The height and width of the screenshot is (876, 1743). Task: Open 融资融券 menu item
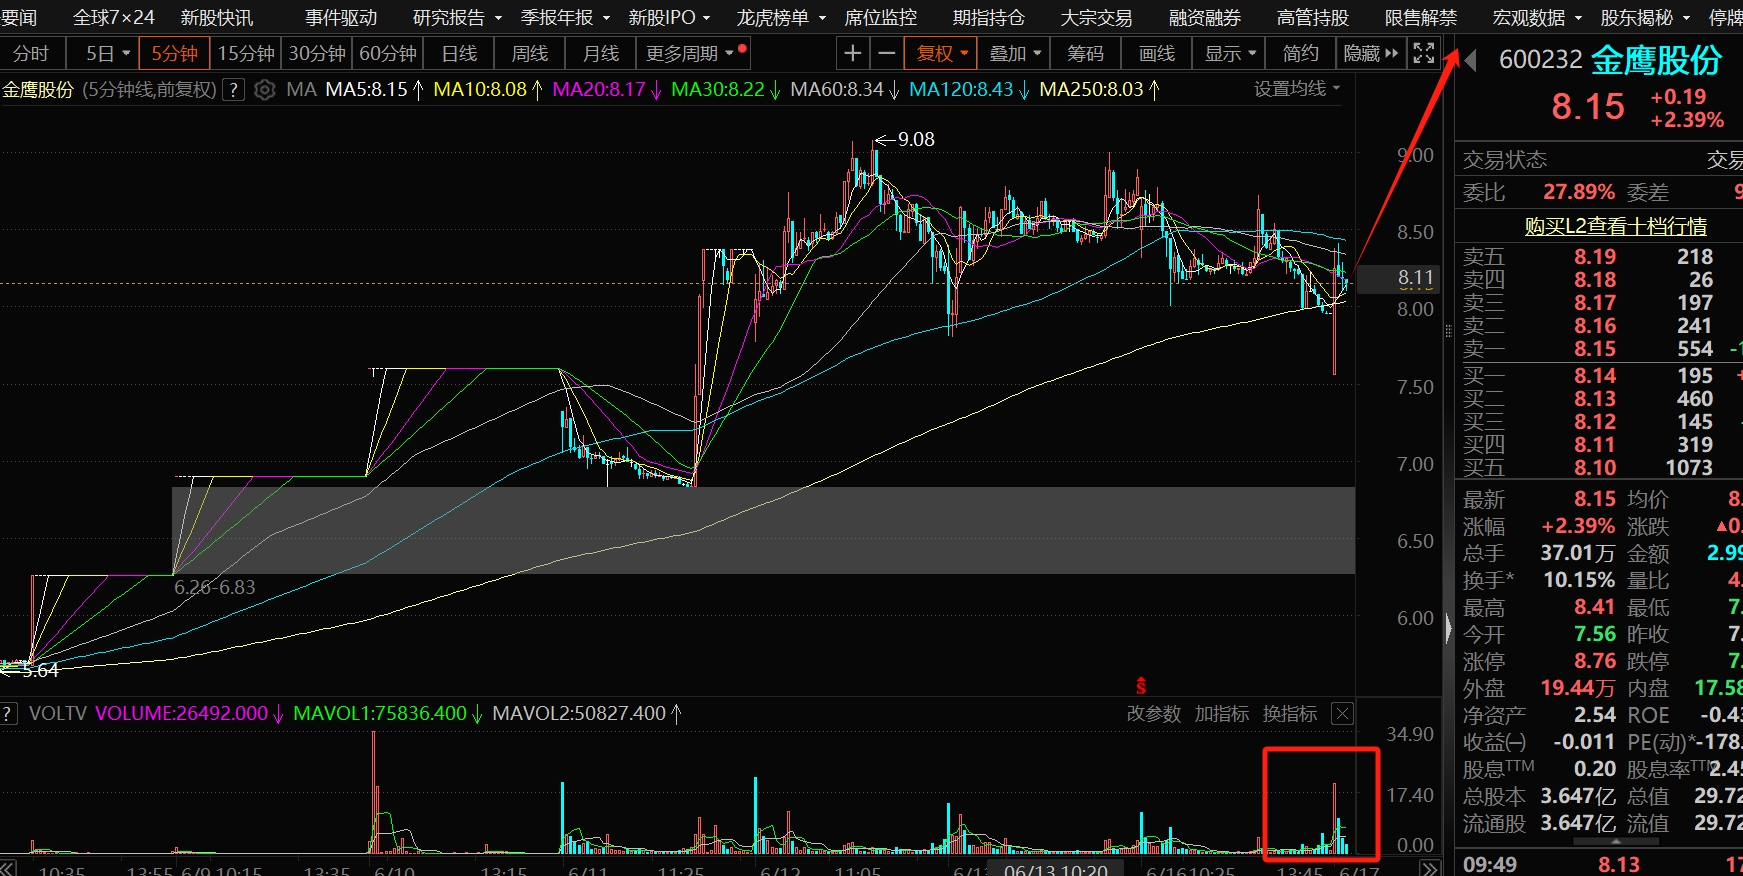1205,18
